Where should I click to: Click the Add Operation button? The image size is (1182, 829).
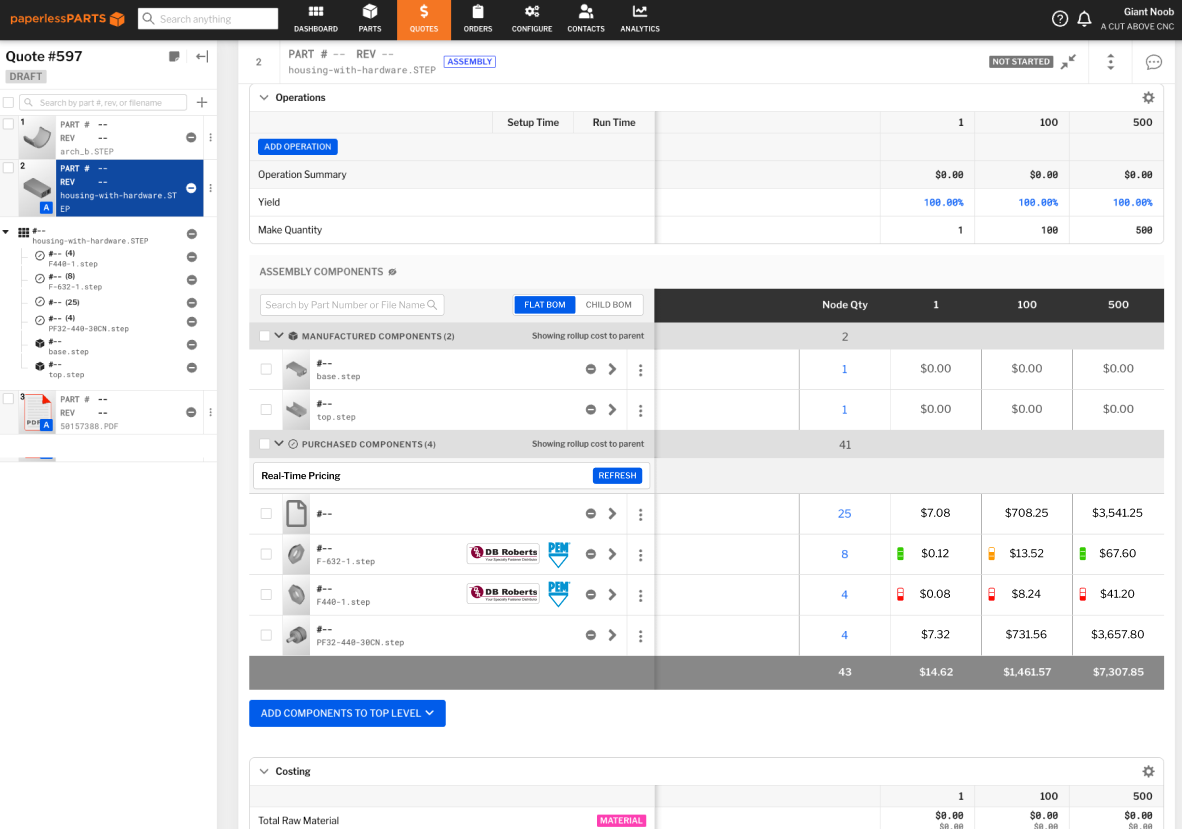(x=297, y=146)
